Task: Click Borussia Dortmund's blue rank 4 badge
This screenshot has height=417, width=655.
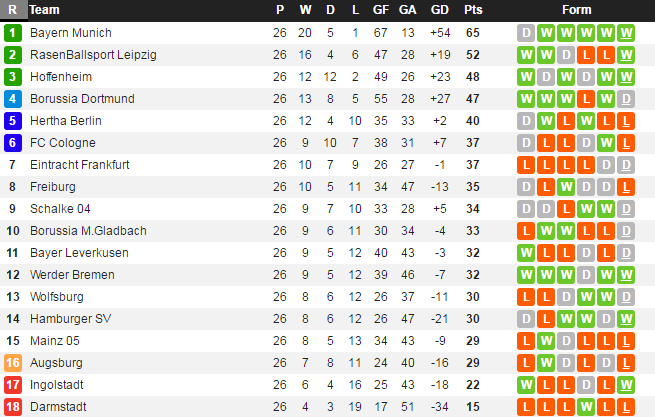Action: click(12, 99)
